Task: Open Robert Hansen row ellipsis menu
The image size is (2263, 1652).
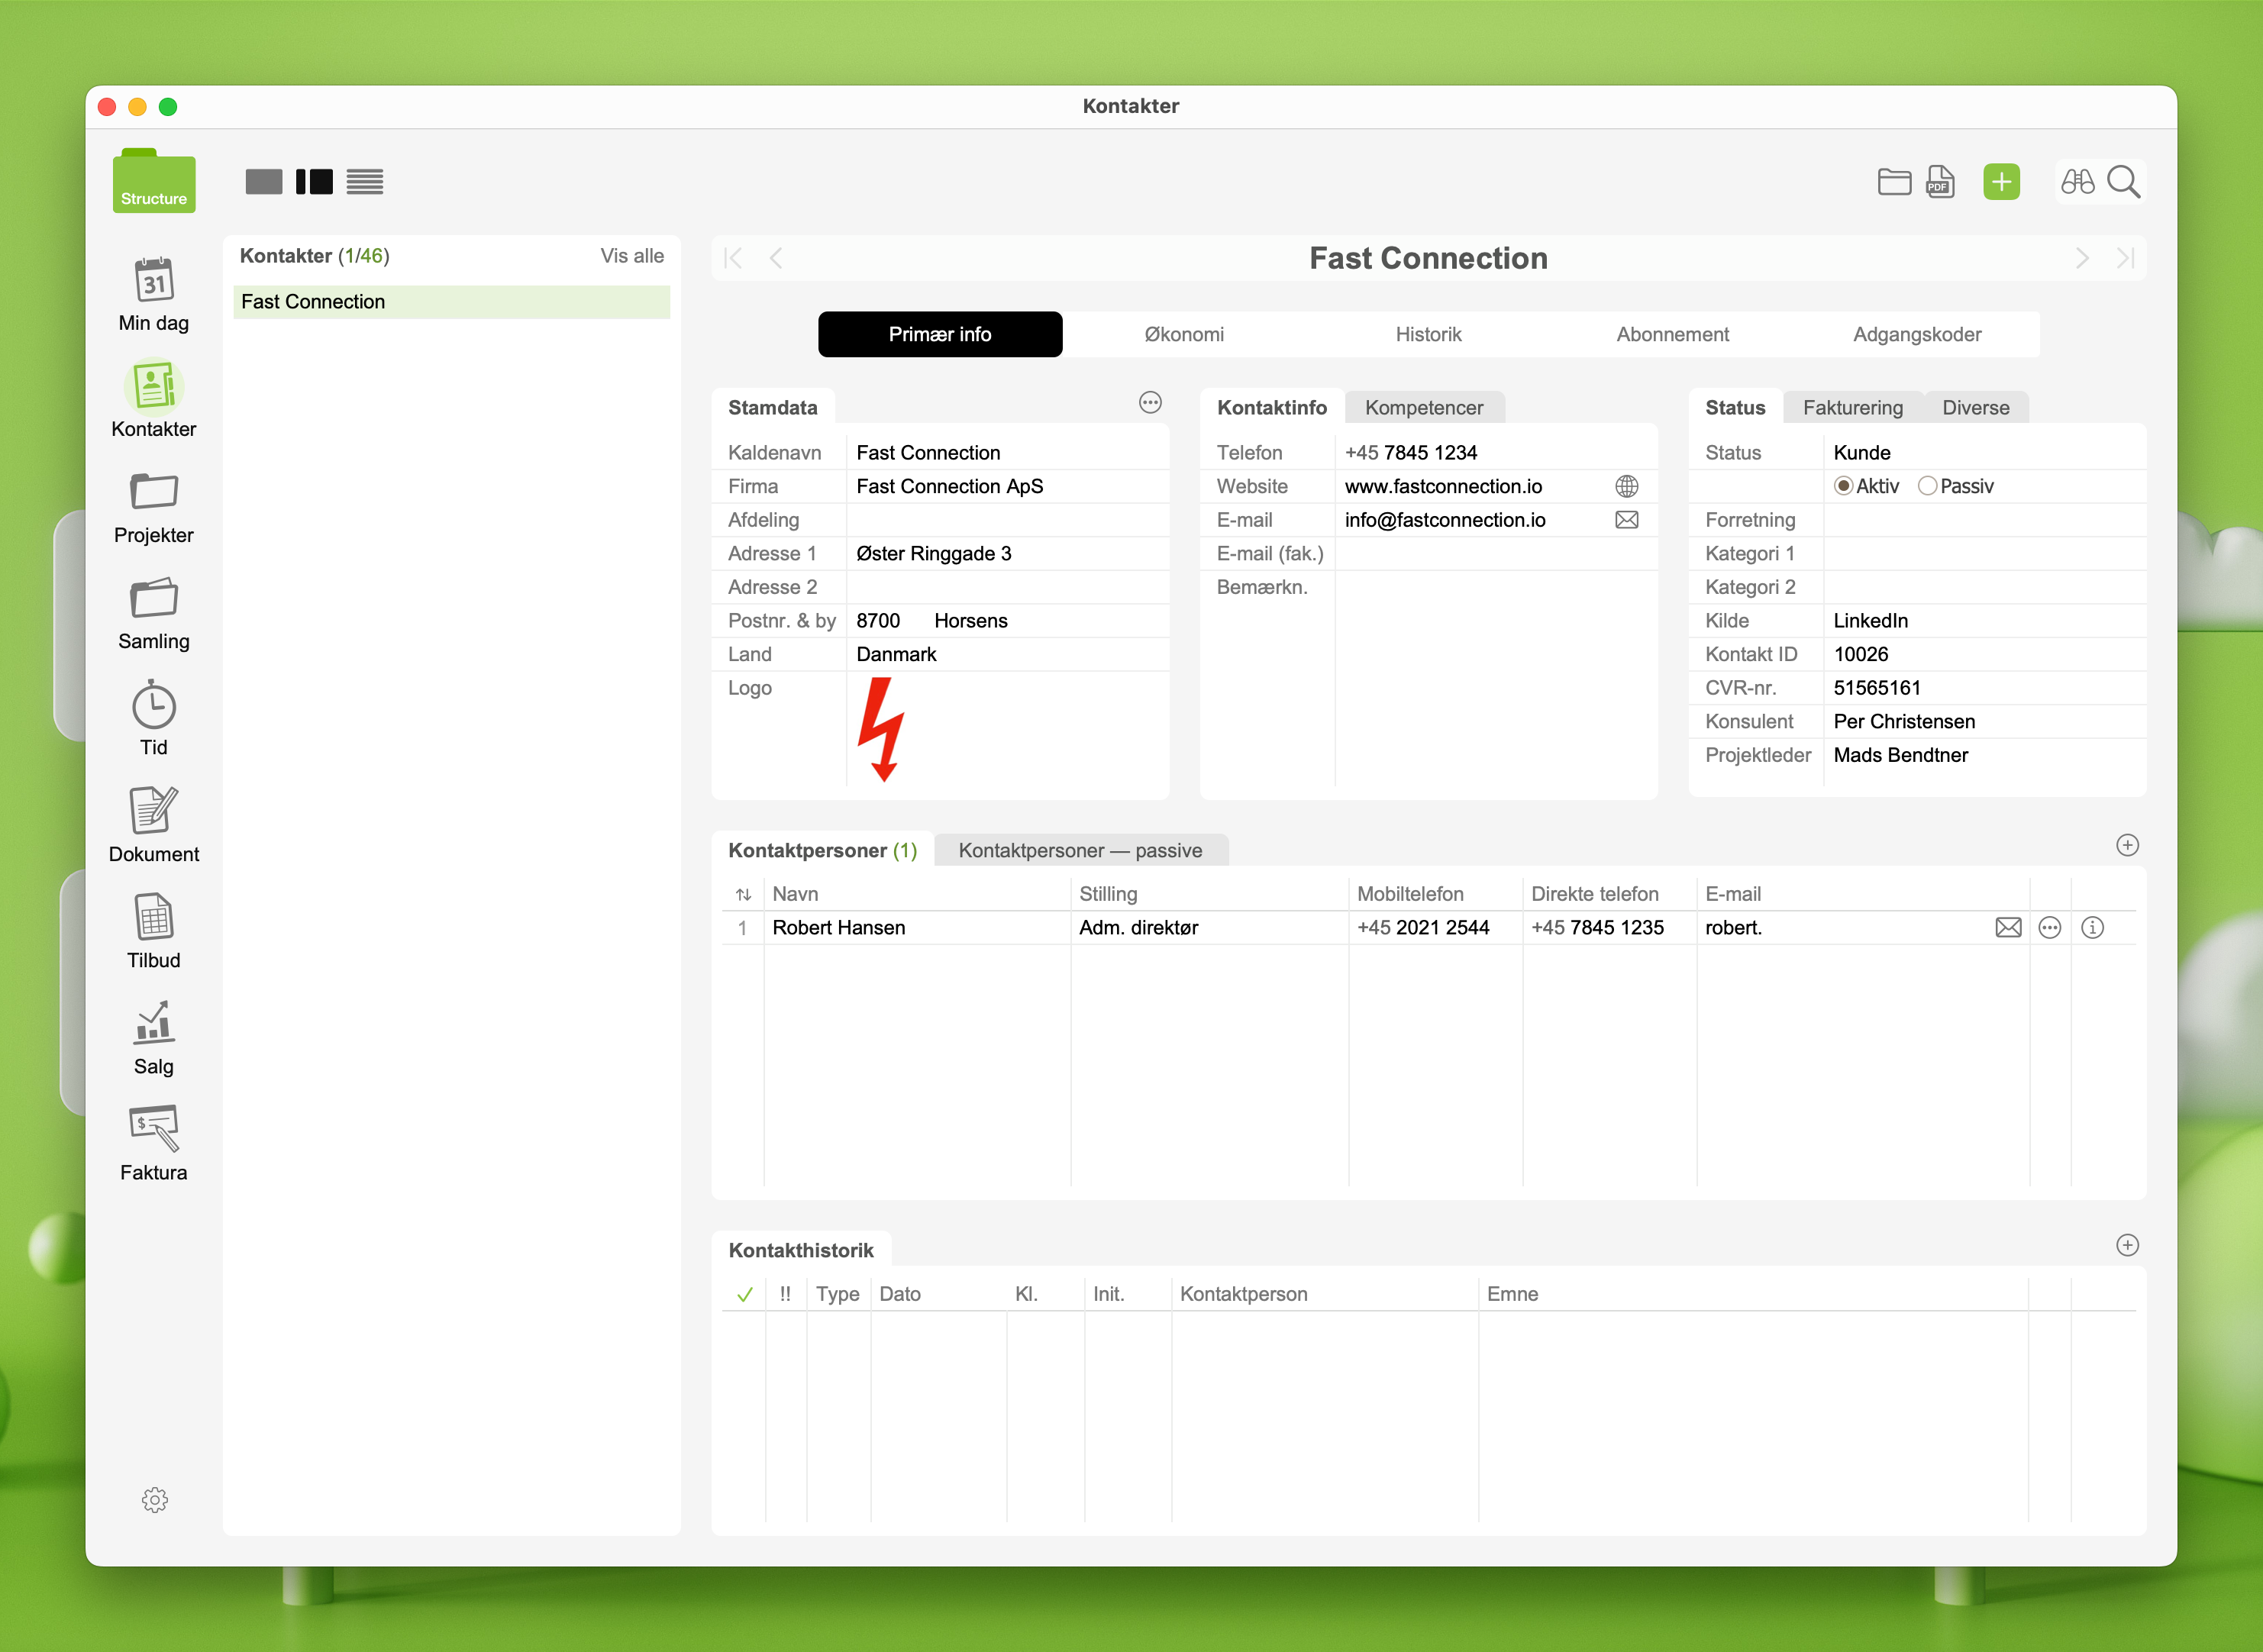Action: [2049, 928]
